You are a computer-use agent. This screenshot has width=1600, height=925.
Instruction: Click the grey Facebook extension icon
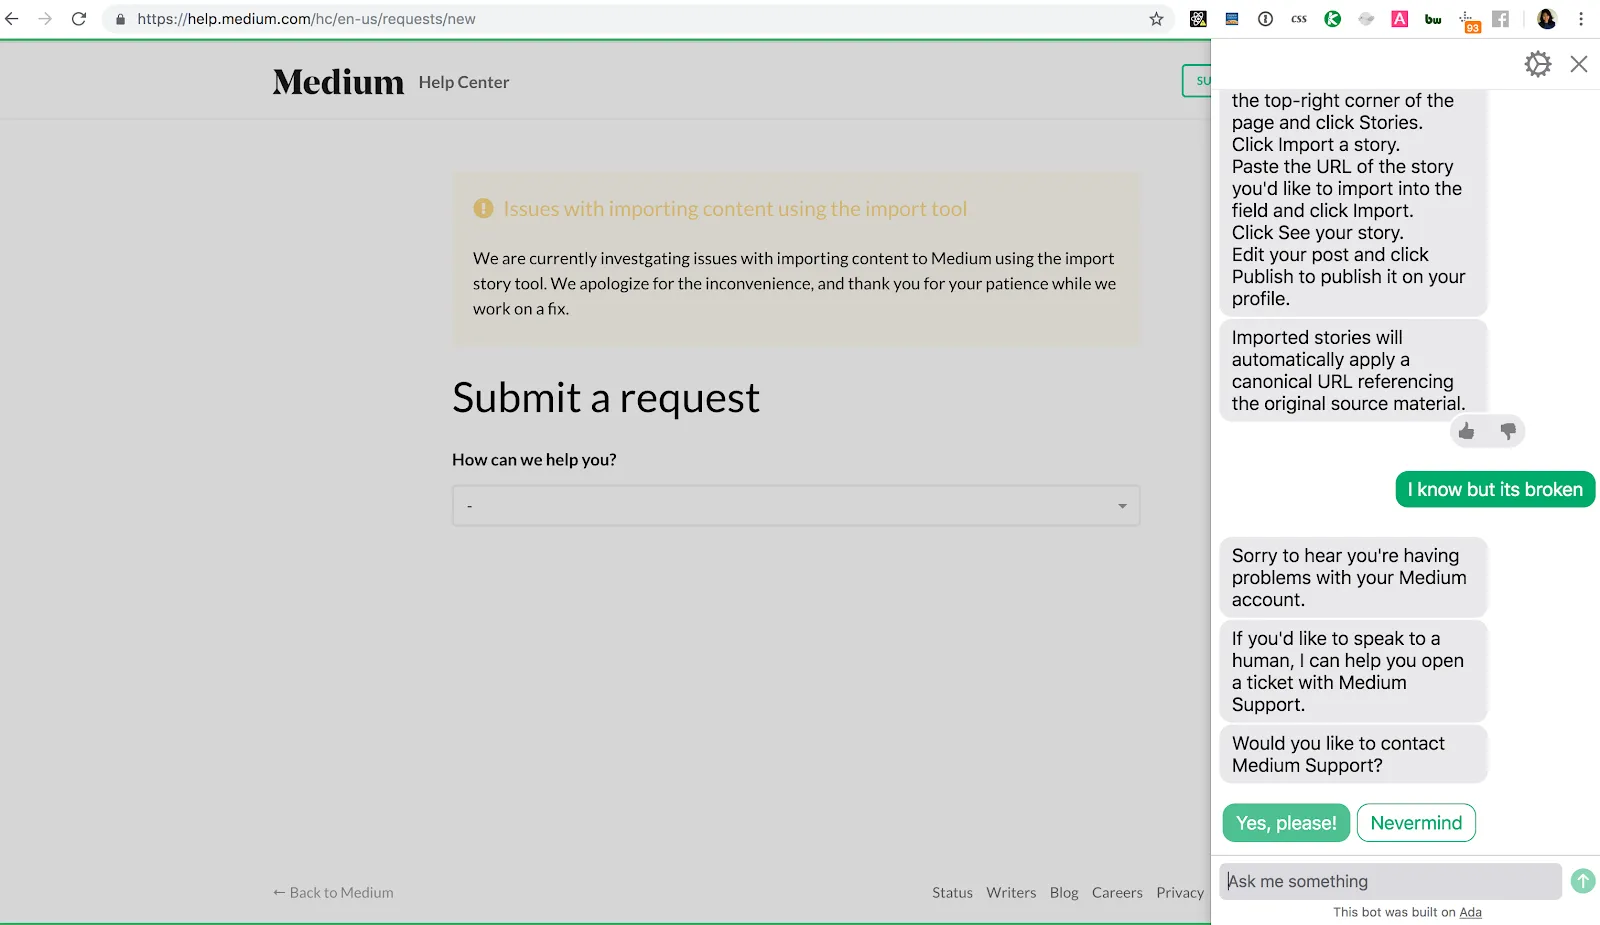(x=1501, y=19)
